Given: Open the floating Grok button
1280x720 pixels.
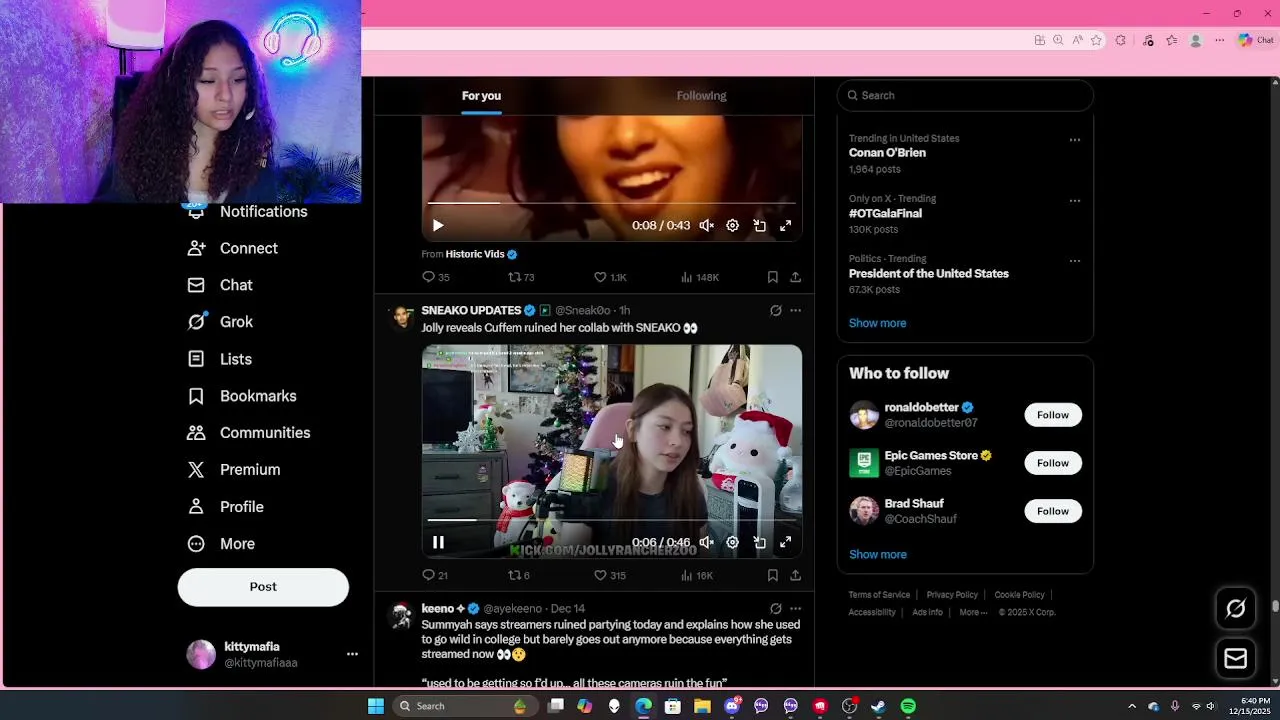Looking at the screenshot, I should click(1236, 608).
